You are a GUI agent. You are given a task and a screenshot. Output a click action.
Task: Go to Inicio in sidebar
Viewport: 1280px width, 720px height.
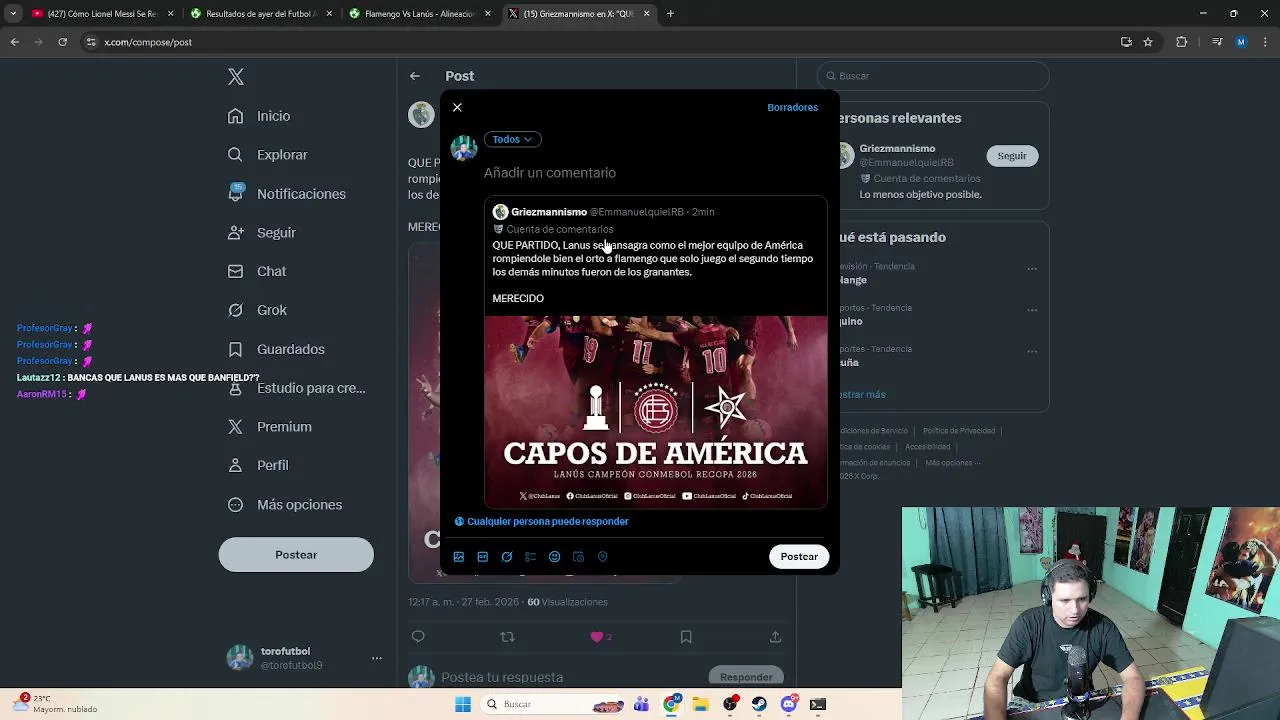(x=260, y=116)
